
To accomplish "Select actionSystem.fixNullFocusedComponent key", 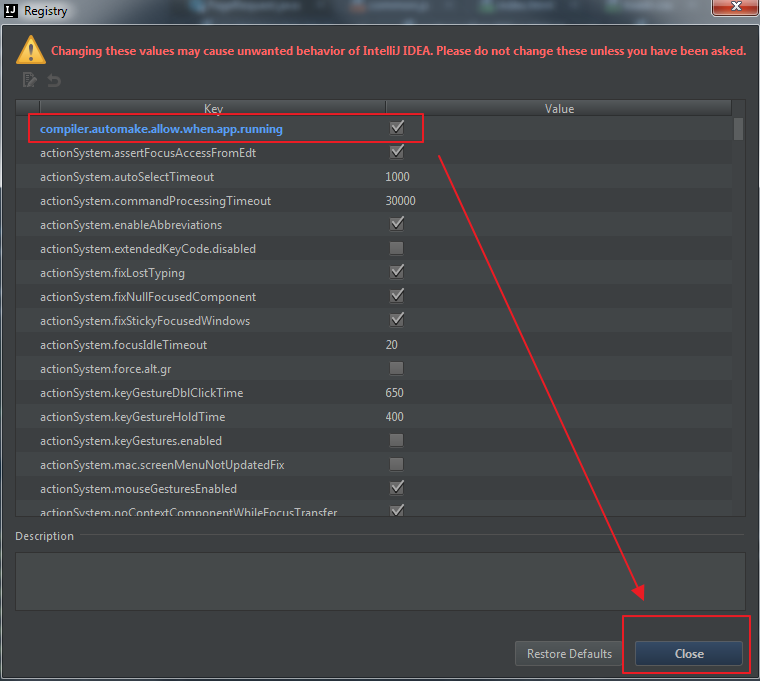I will point(148,297).
